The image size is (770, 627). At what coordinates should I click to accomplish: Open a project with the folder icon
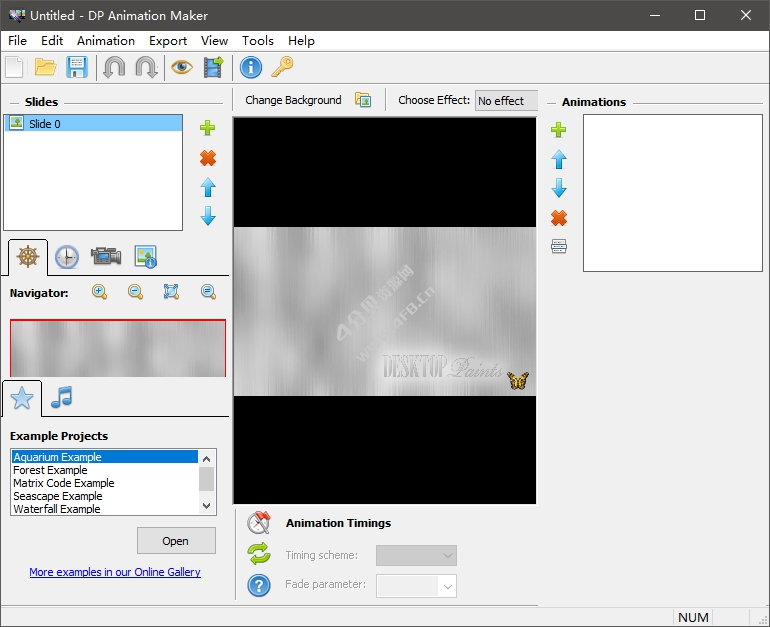tap(45, 67)
